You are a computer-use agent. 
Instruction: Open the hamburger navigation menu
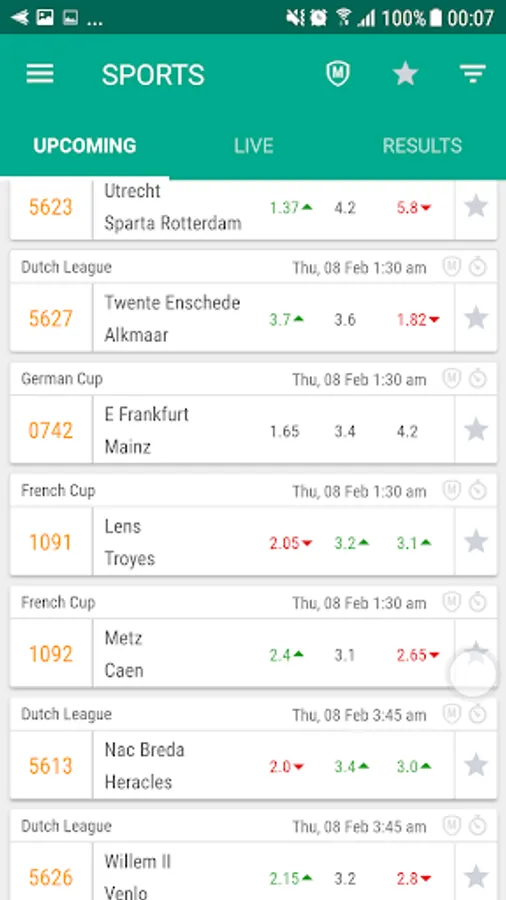click(40, 74)
